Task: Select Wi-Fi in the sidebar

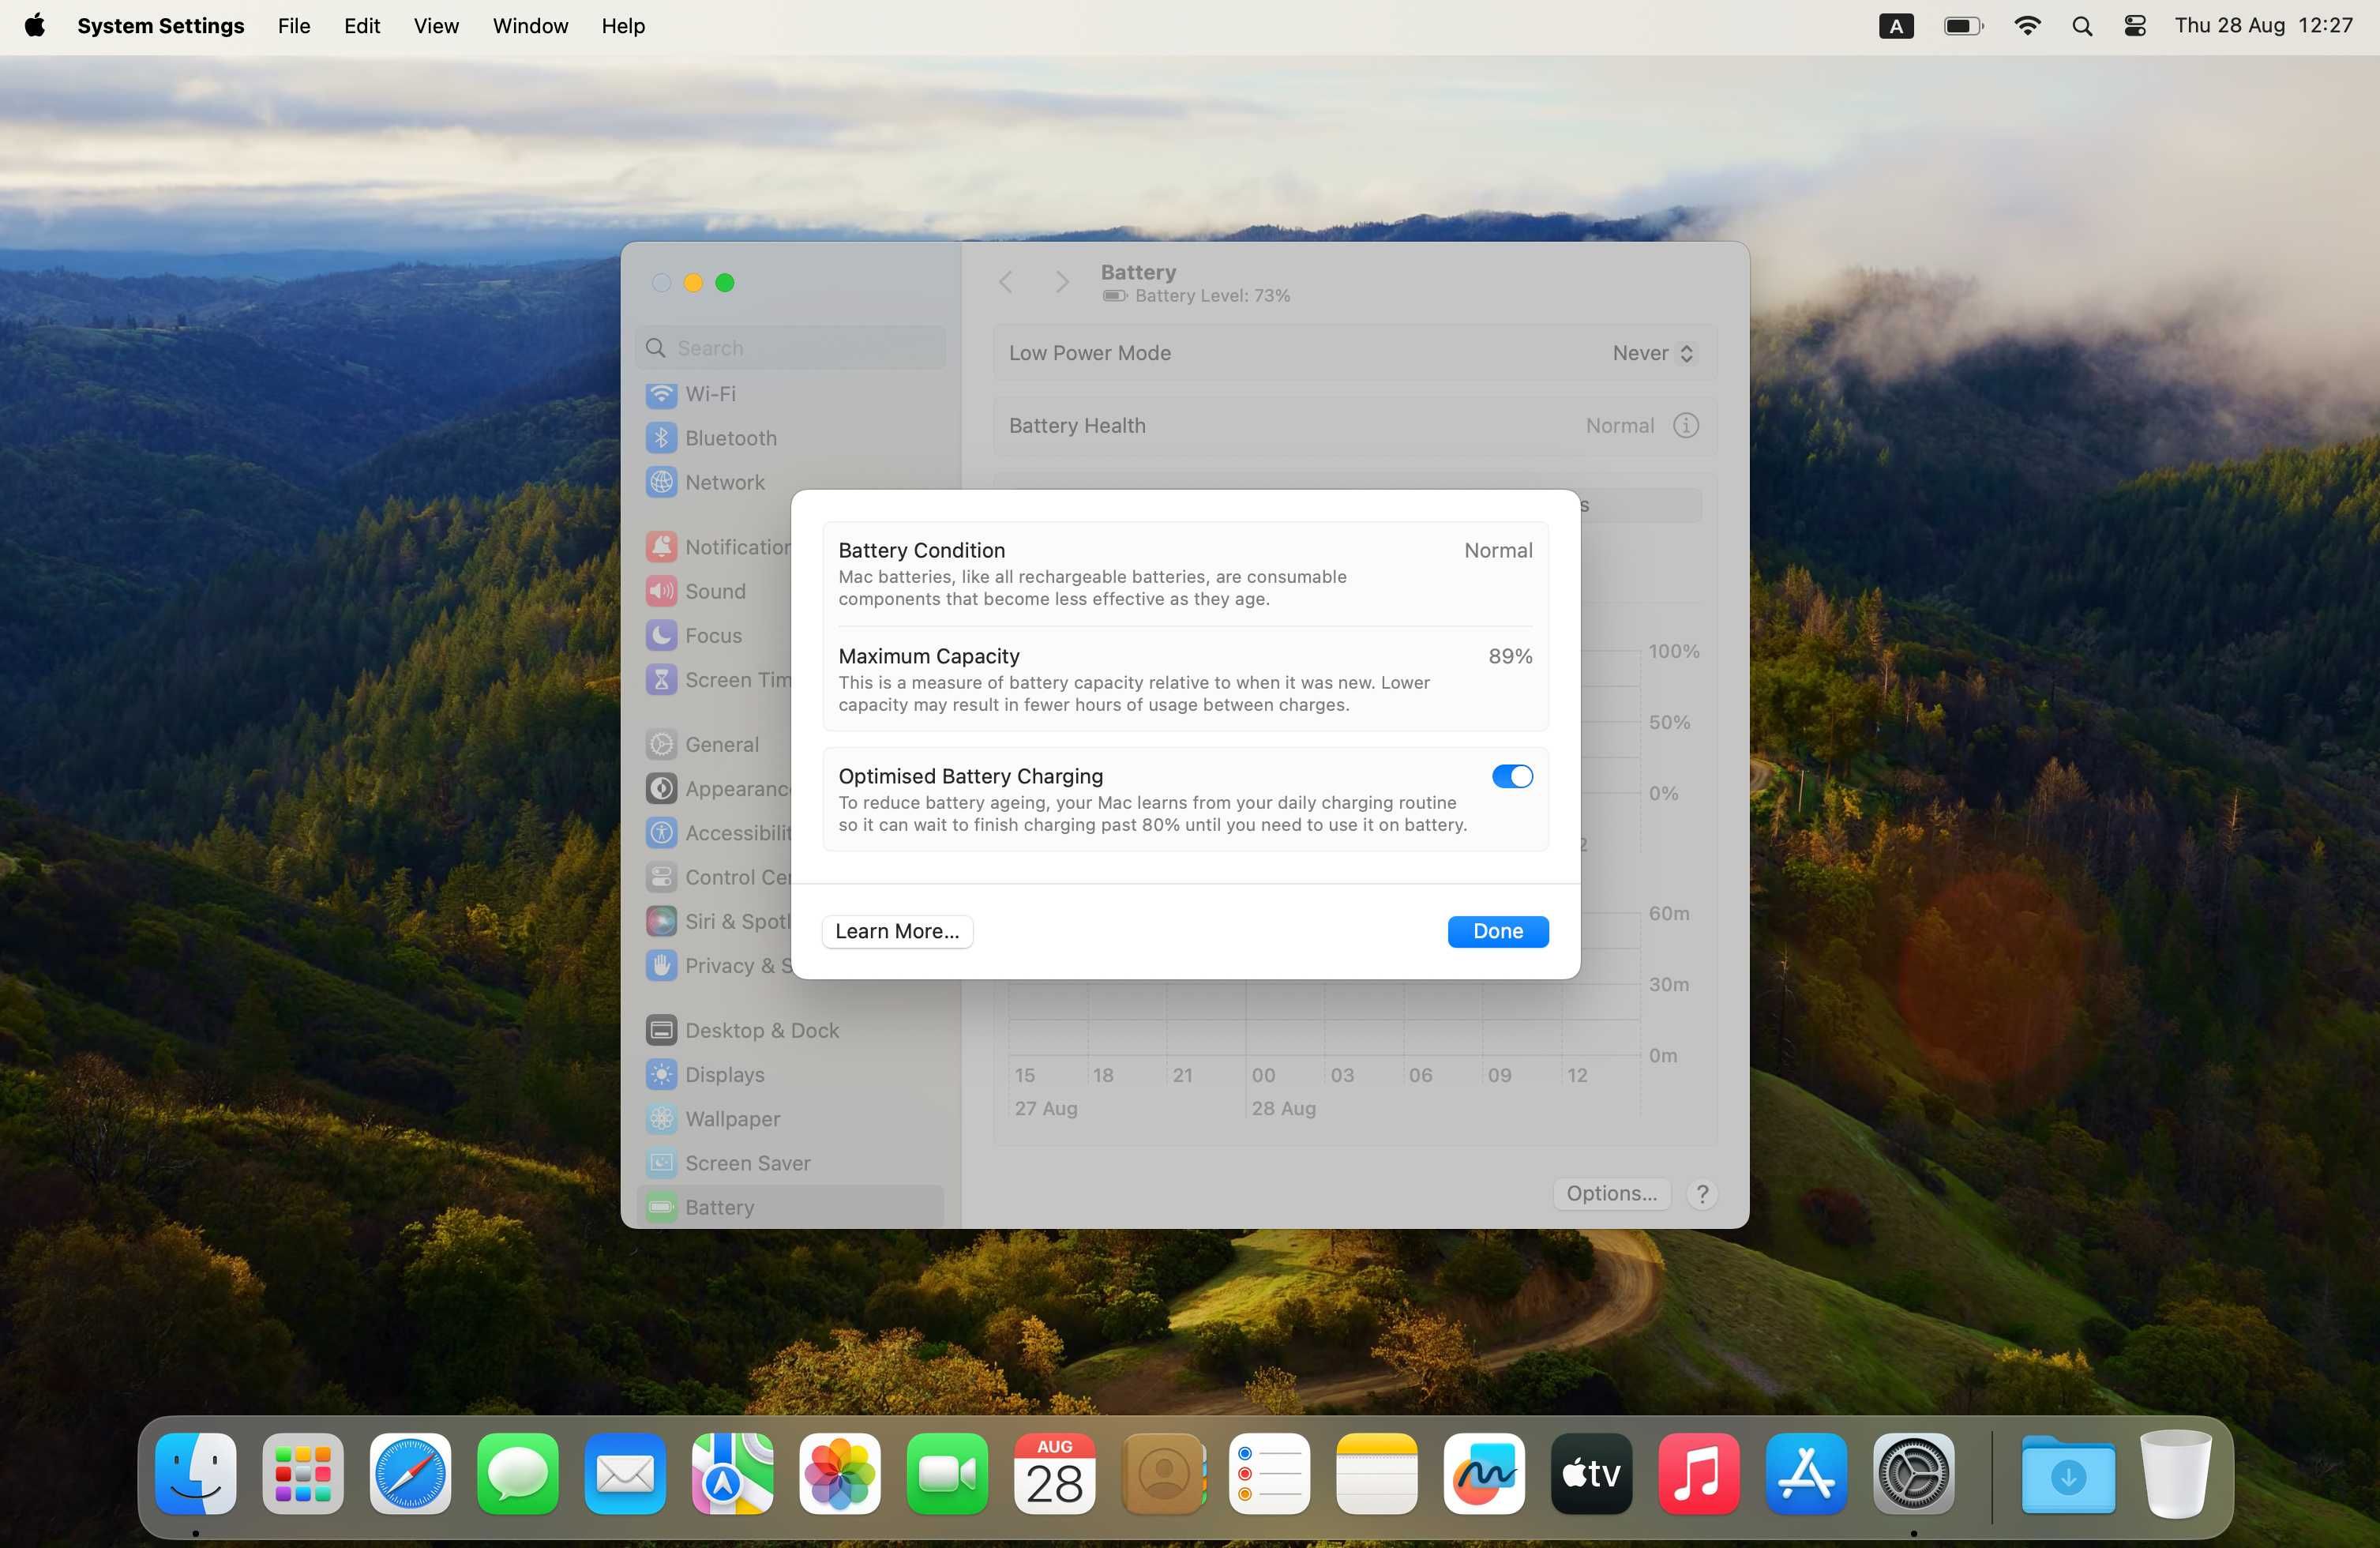Action: pyautogui.click(x=790, y=394)
